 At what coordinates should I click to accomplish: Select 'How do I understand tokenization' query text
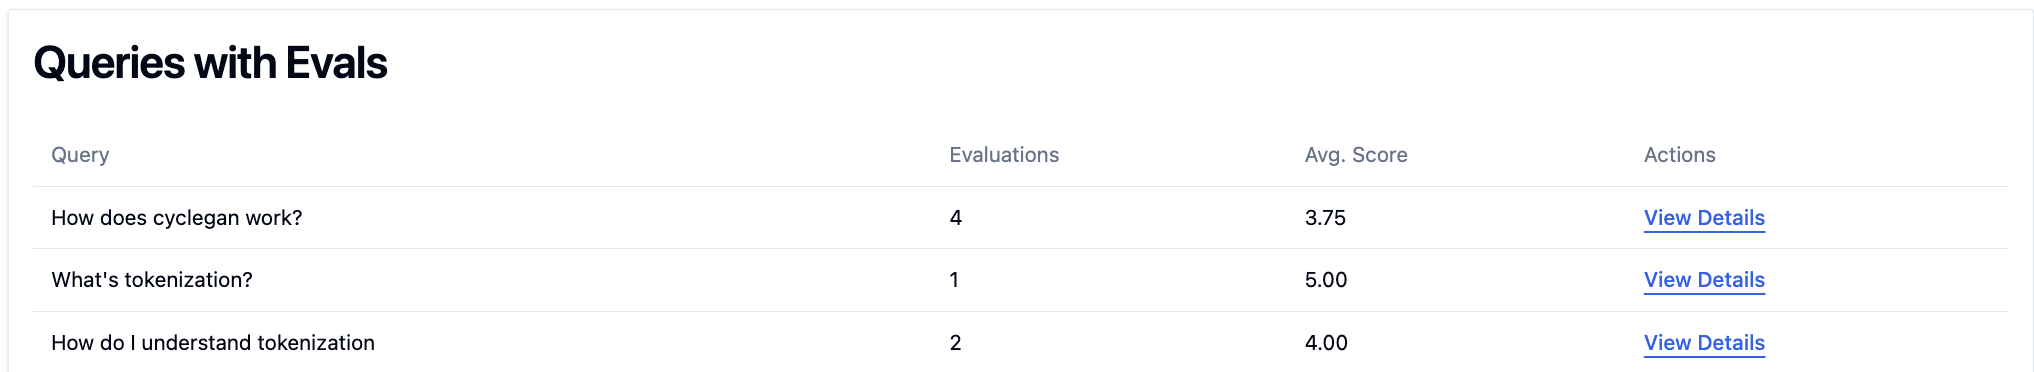[x=213, y=343]
